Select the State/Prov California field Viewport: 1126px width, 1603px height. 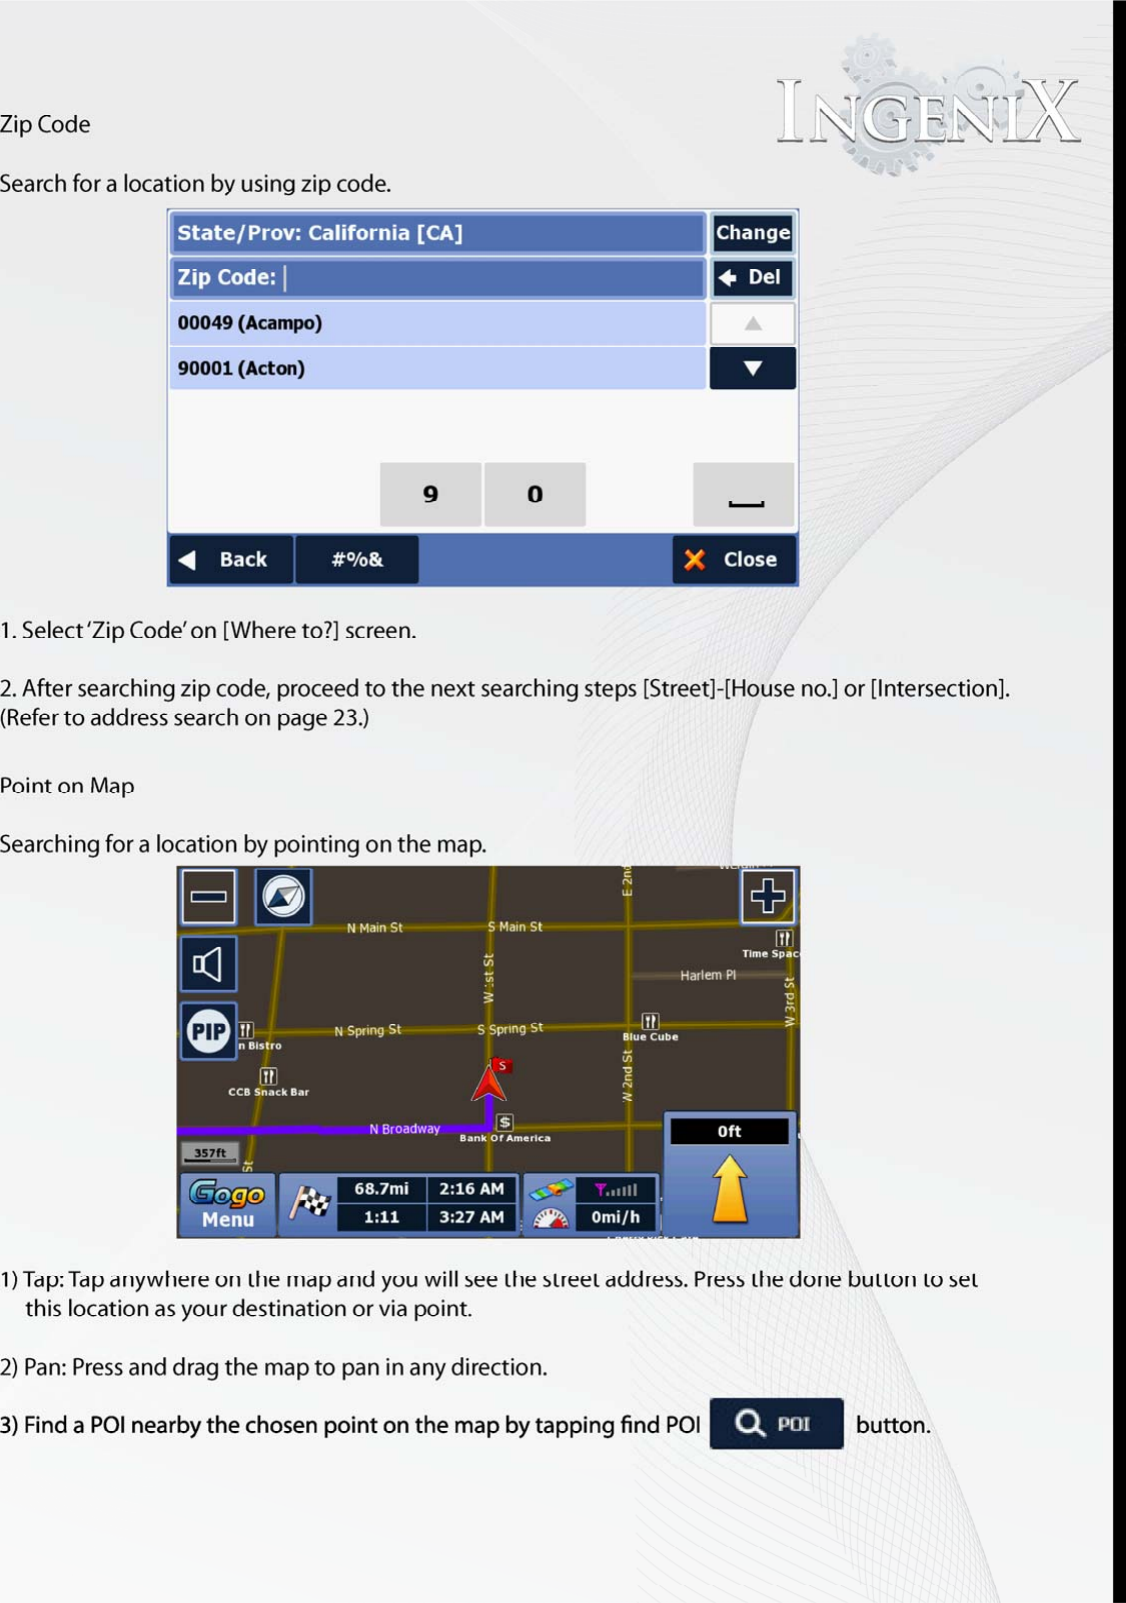(438, 233)
